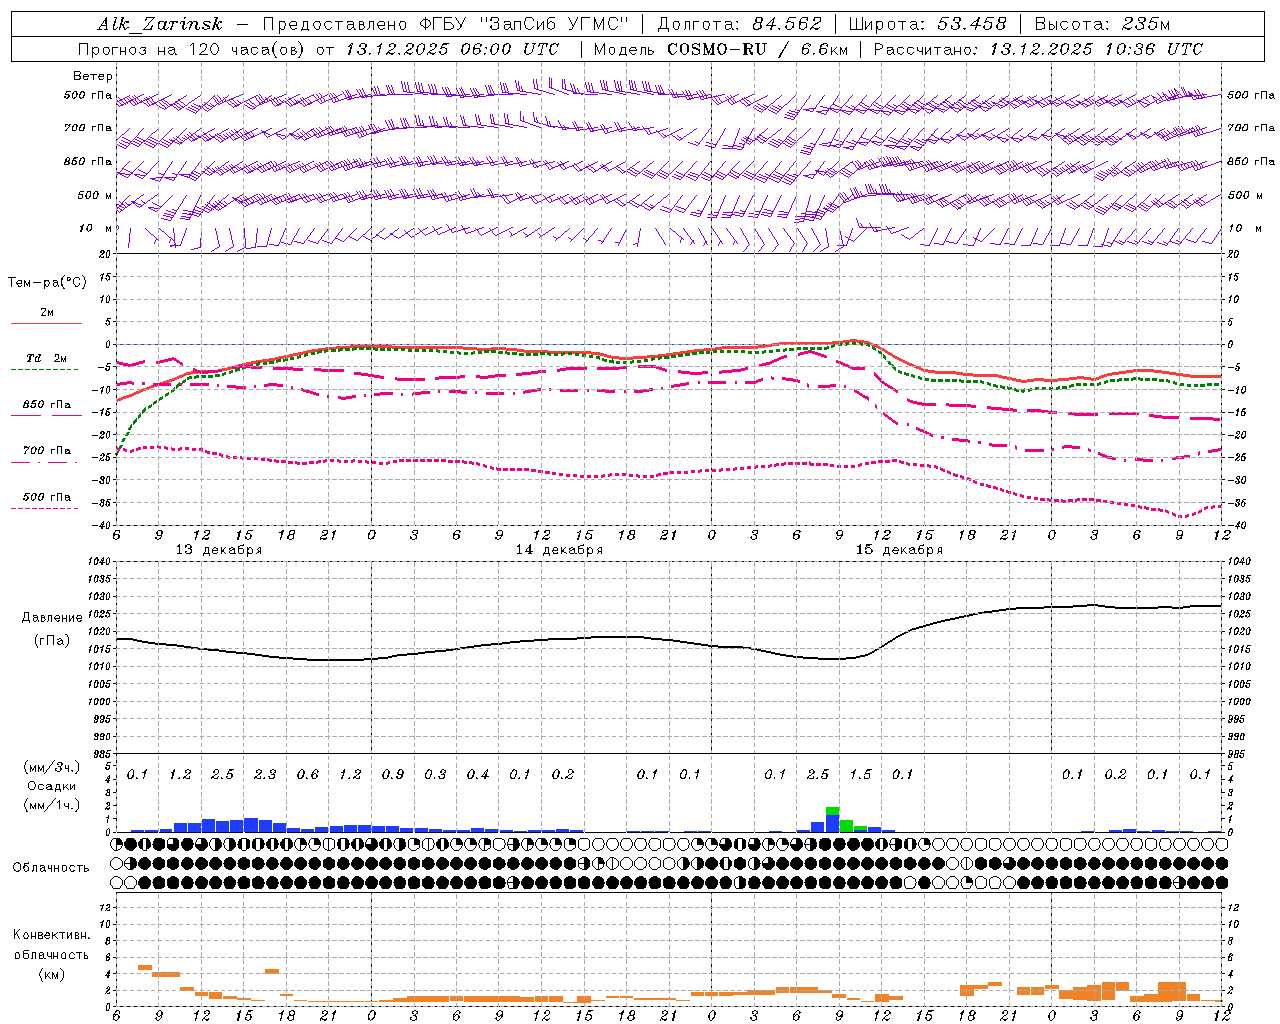1280x1024 pixels.
Task: Click the 0.6 precipitation value
Action: (x=308, y=775)
